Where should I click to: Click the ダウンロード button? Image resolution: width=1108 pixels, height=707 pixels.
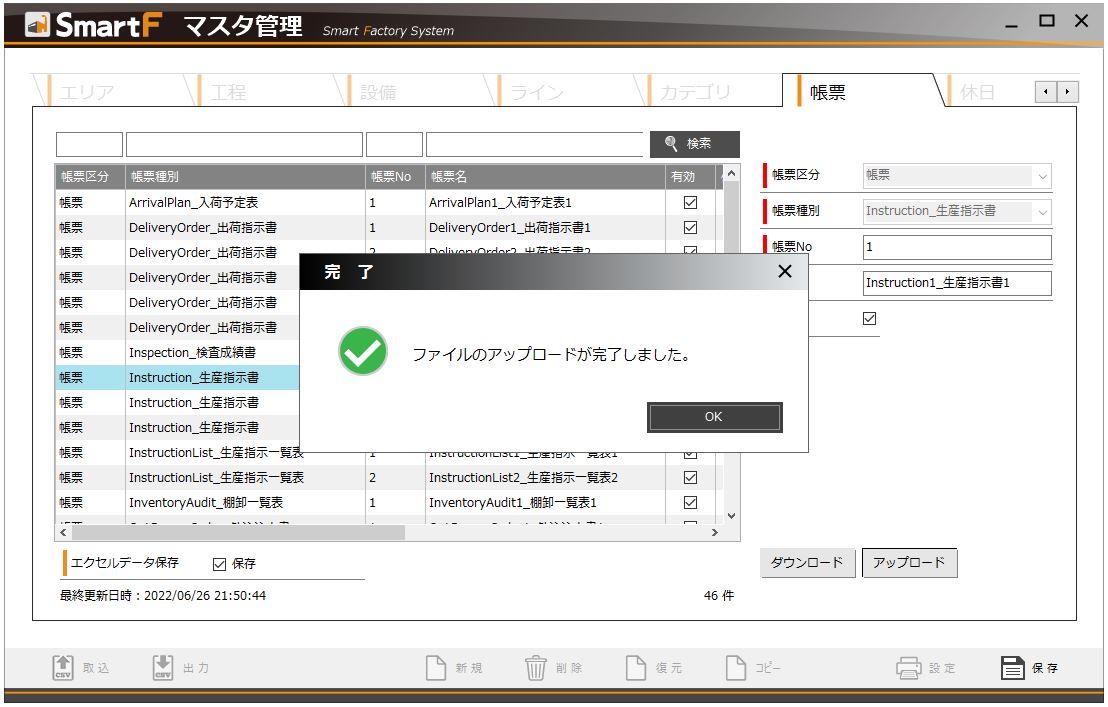click(x=806, y=562)
